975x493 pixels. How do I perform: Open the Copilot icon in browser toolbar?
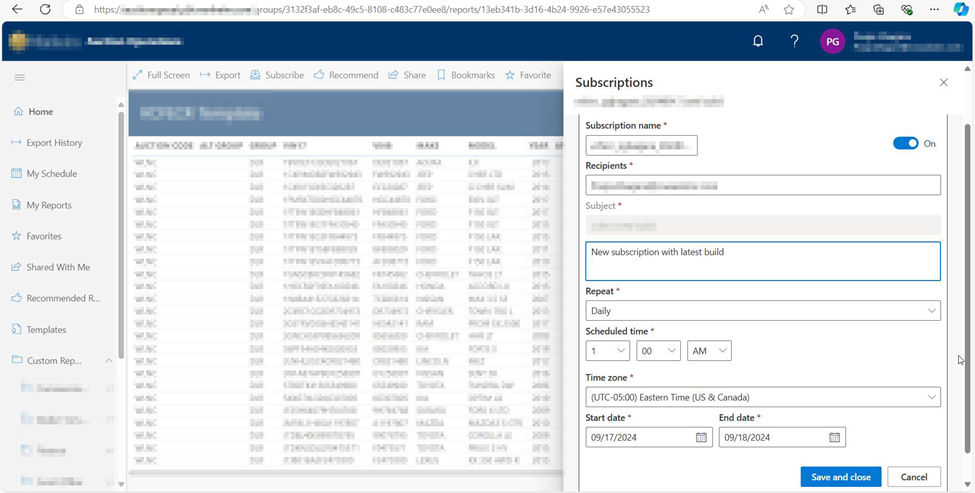[961, 9]
